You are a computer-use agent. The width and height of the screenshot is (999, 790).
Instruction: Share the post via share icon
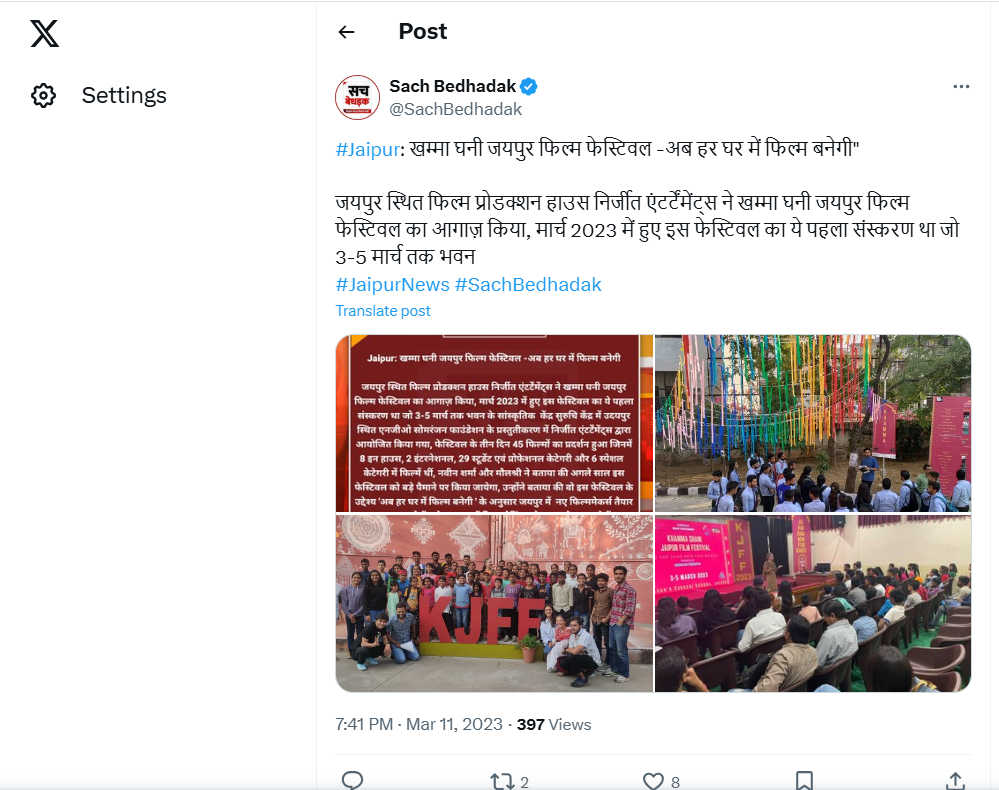[x=955, y=781]
